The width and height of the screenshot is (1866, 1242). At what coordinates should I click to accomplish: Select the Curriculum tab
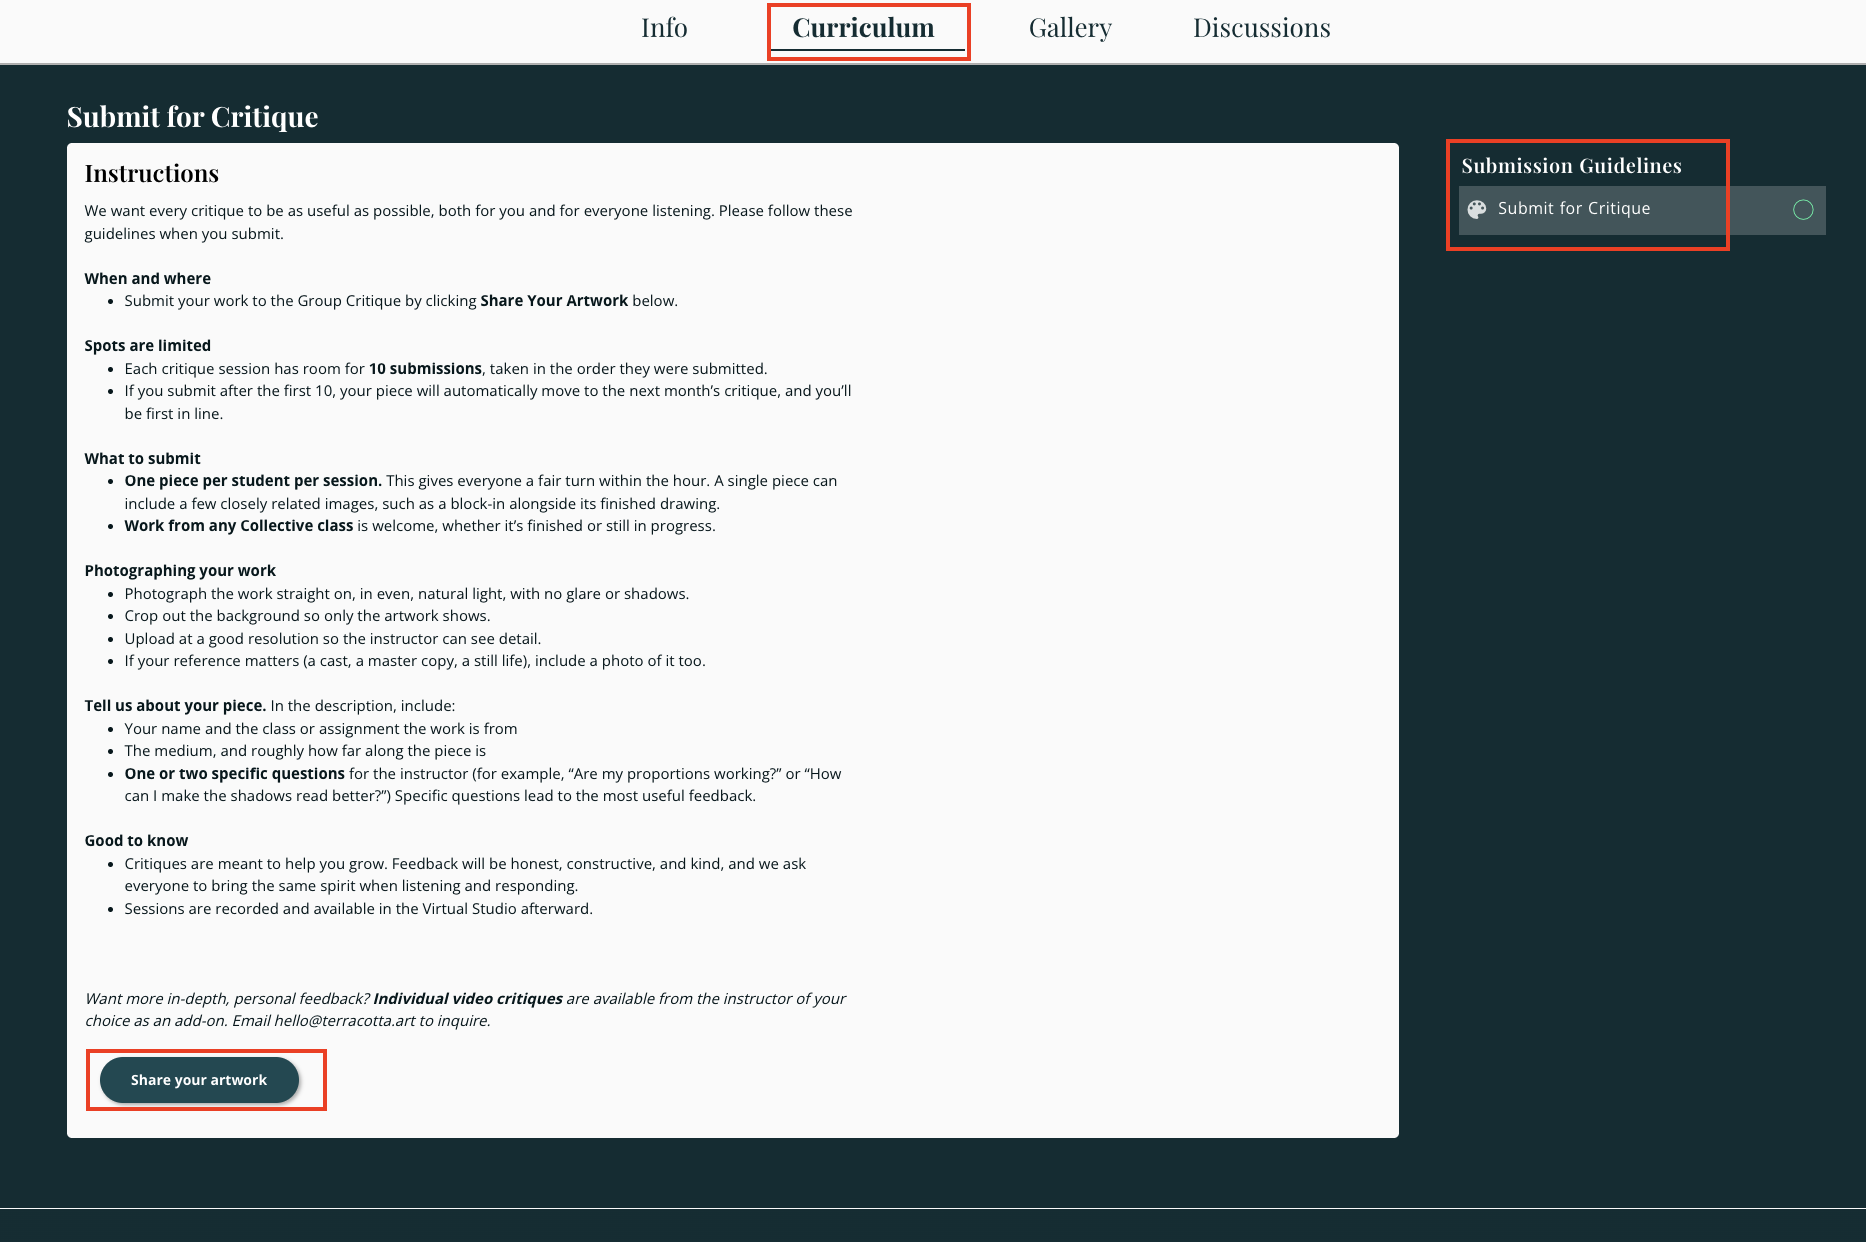864,28
